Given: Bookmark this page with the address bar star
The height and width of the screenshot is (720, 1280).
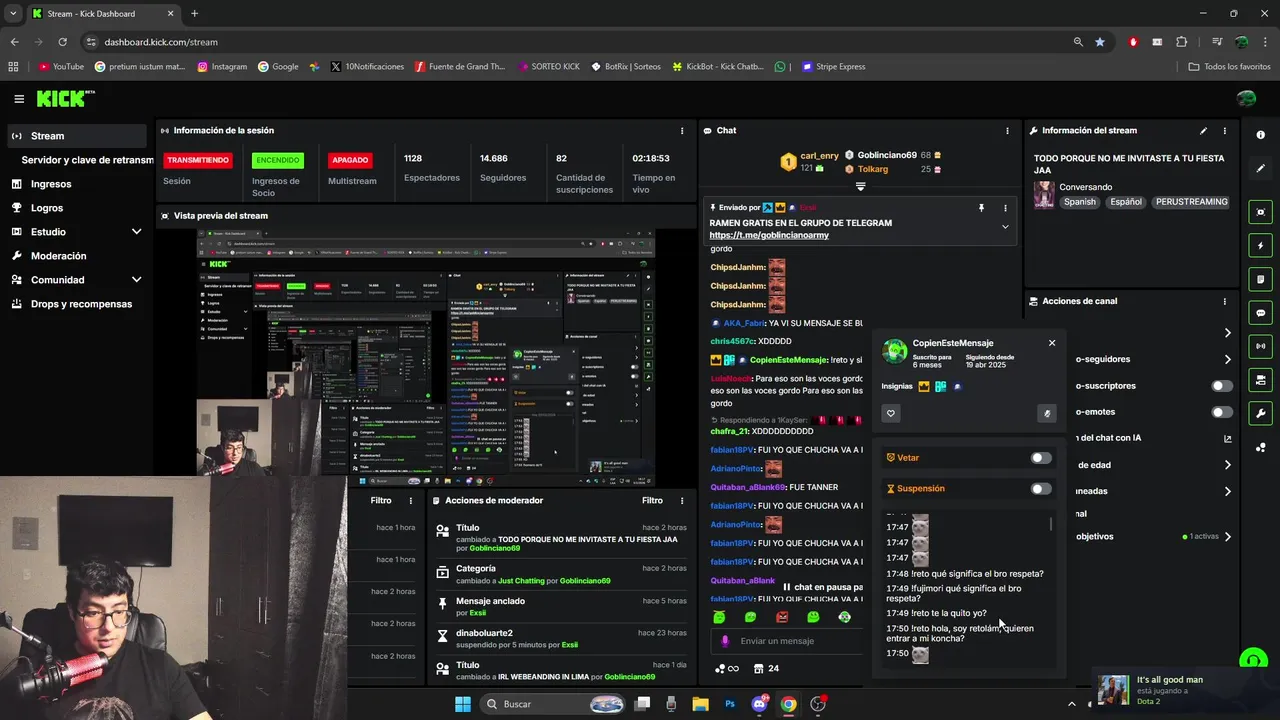Looking at the screenshot, I should [1100, 42].
